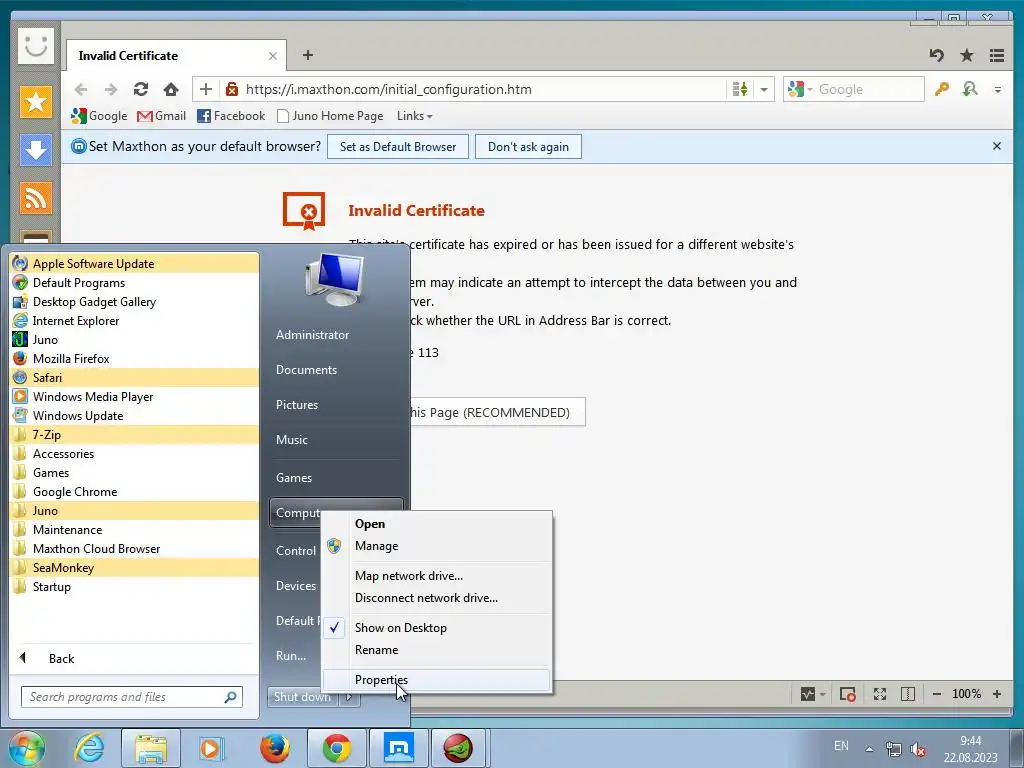Click the resource monitor icon in status bar
Image resolution: width=1024 pixels, height=768 pixels.
pyautogui.click(x=808, y=694)
